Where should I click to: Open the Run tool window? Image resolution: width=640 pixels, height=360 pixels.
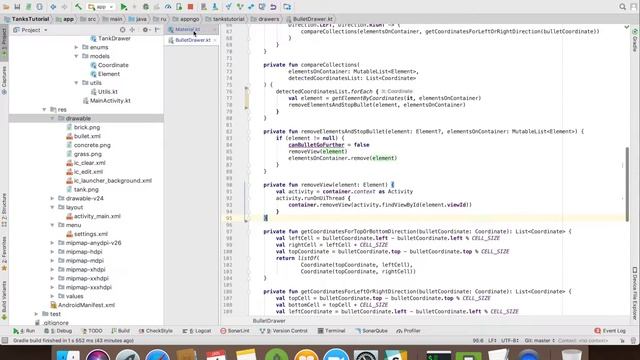click(x=24, y=331)
